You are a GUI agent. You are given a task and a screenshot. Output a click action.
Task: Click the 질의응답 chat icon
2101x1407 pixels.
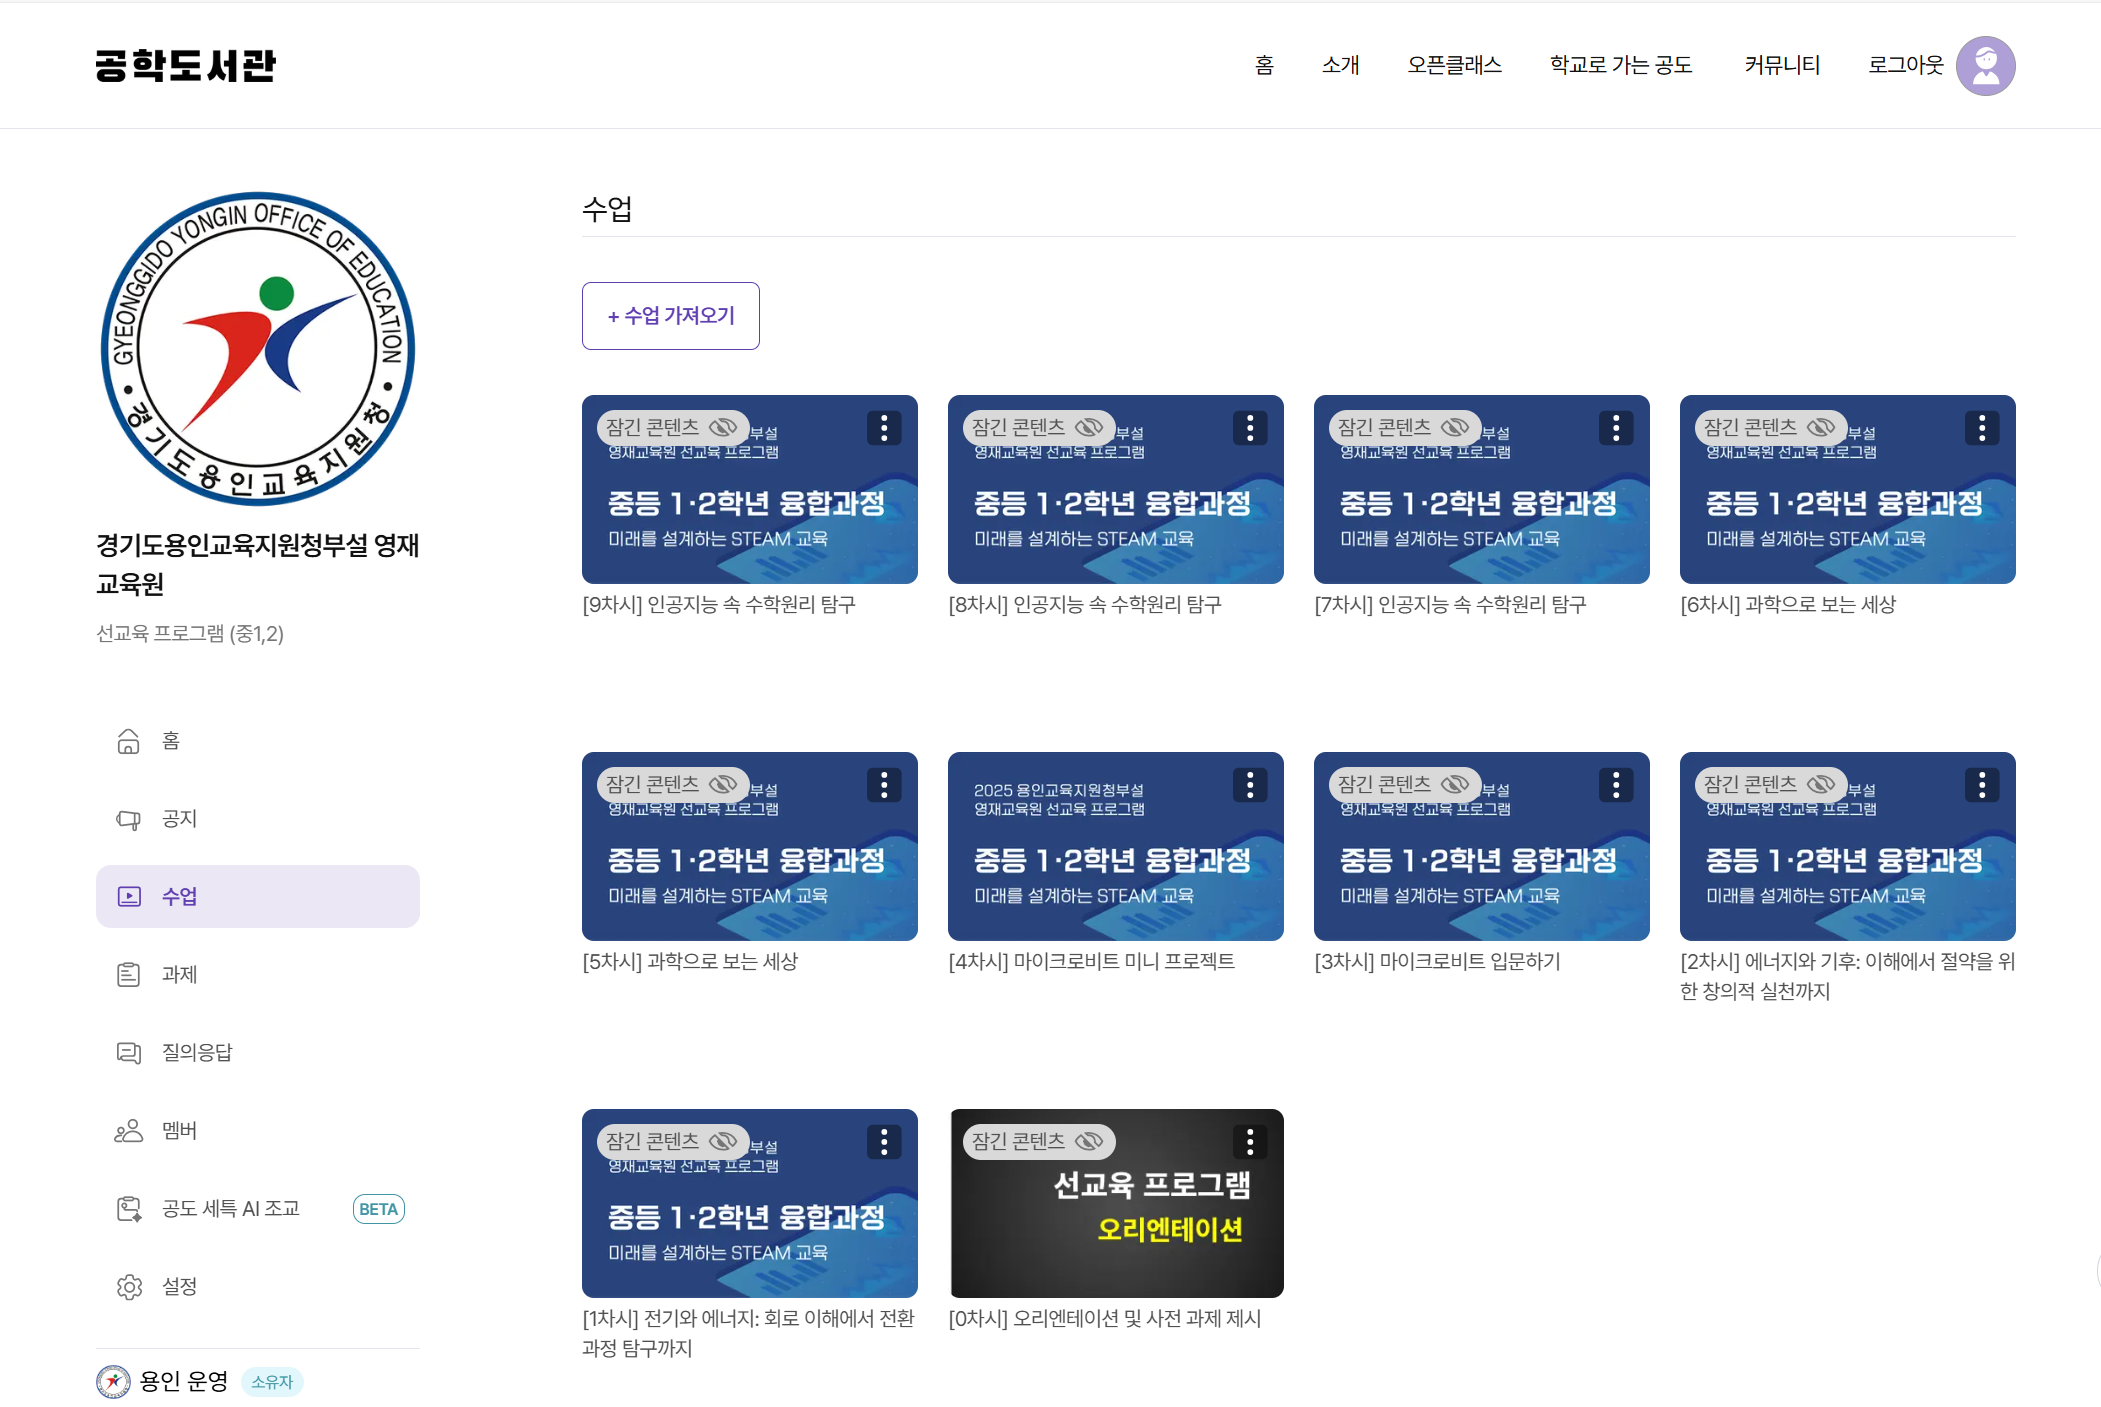(128, 1052)
